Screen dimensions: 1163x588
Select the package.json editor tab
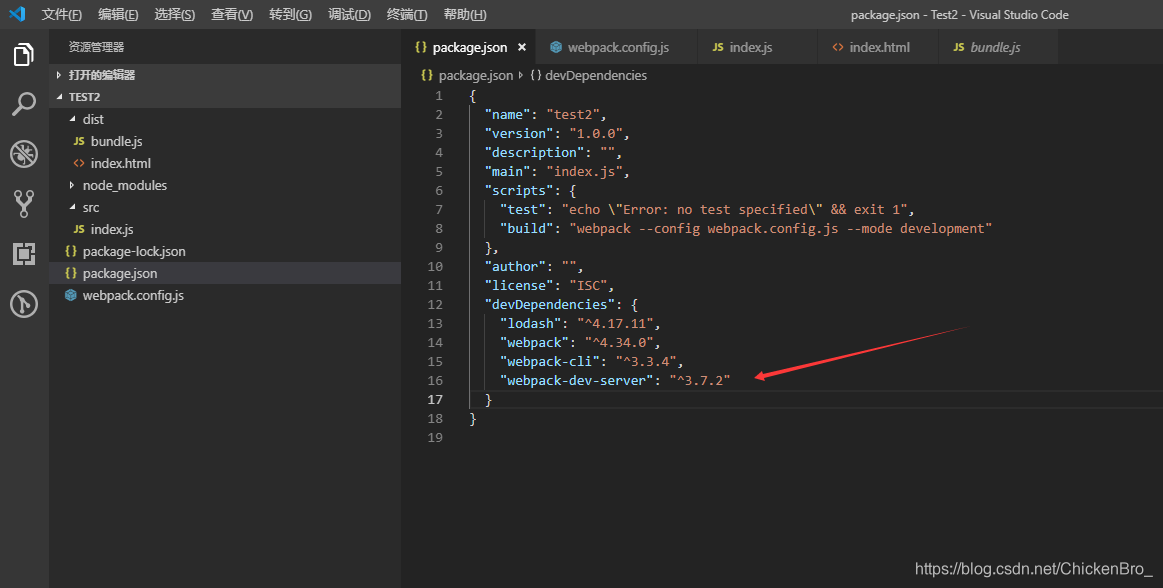tap(469, 47)
